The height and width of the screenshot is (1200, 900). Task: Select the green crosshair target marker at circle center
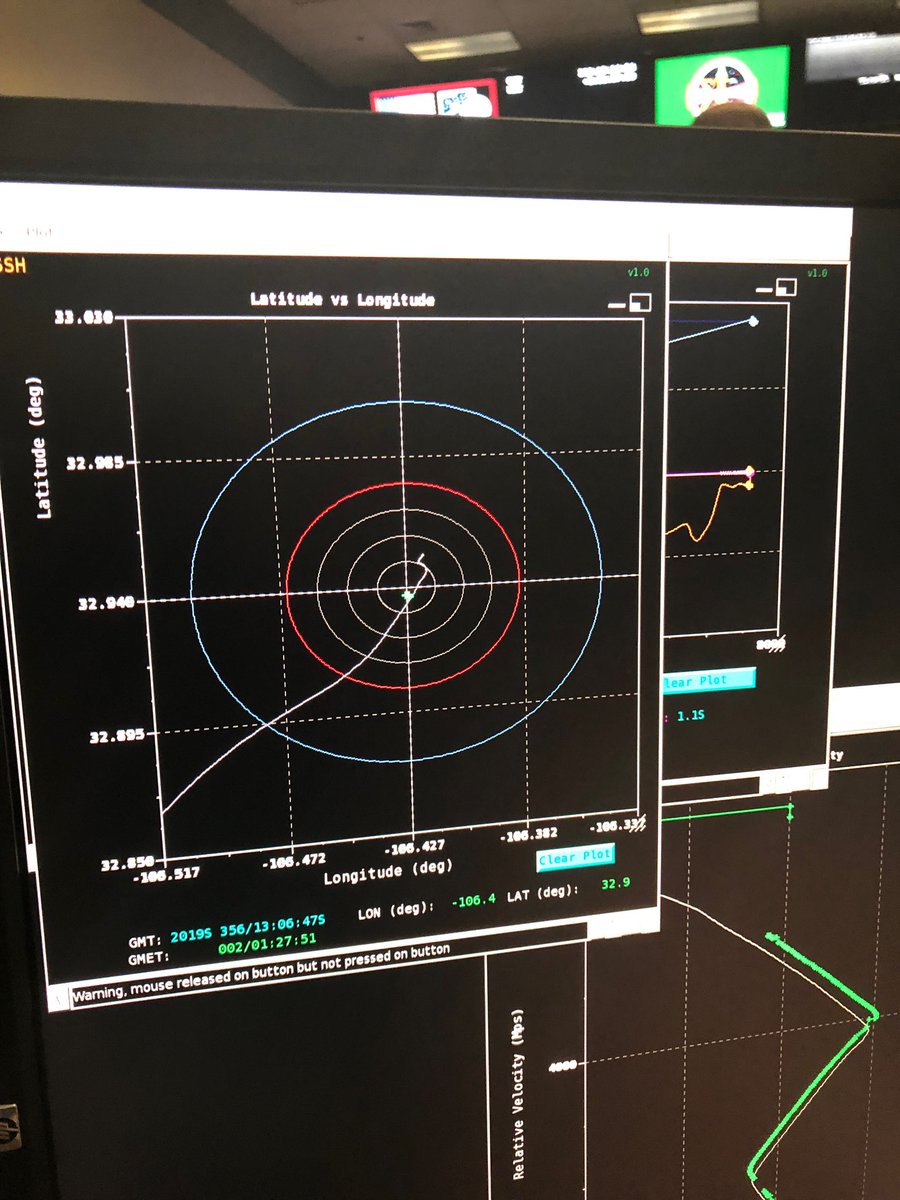[x=407, y=595]
